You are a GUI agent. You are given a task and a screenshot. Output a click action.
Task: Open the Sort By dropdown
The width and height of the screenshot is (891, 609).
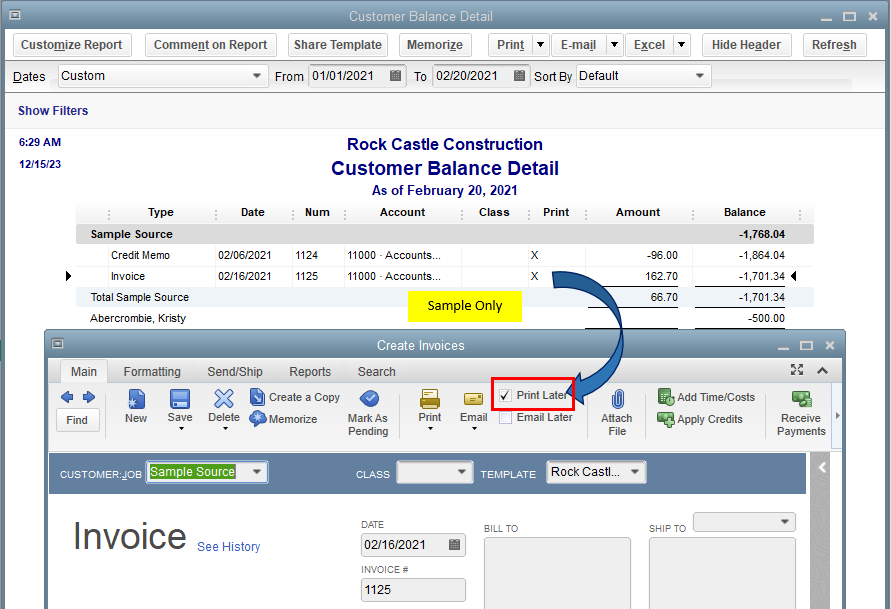(700, 76)
